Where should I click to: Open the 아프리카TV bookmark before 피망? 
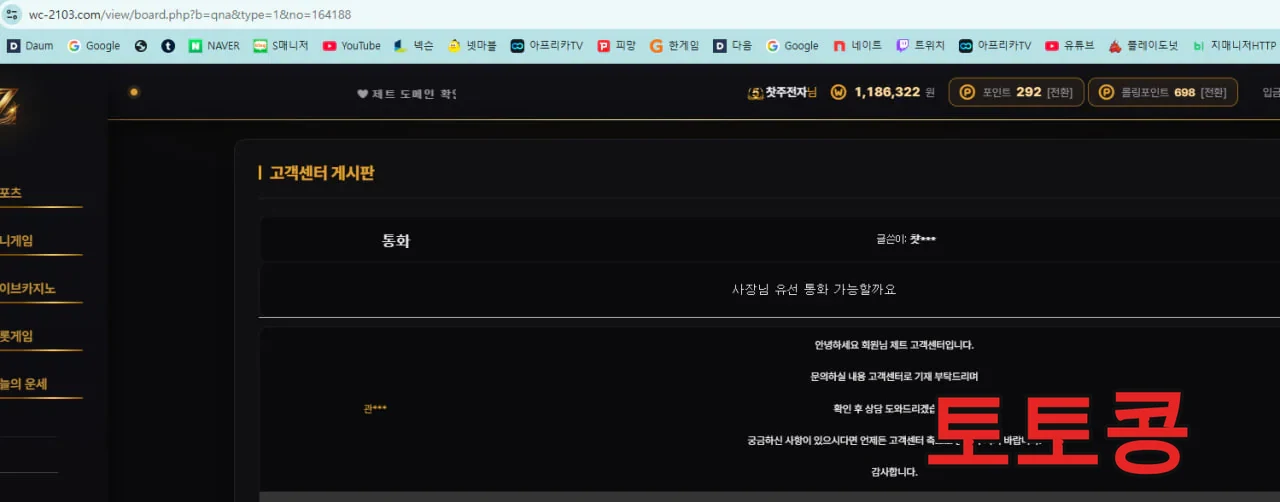(x=546, y=45)
